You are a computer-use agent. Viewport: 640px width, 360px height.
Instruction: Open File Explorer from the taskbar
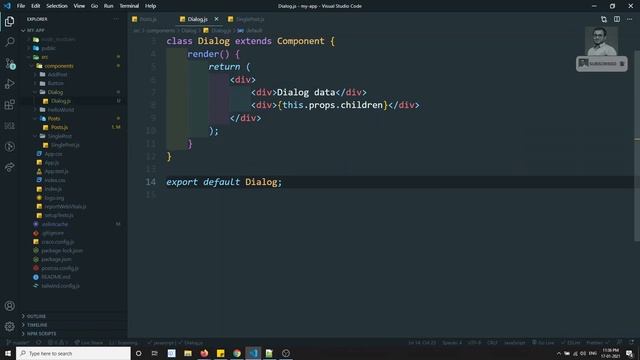tap(188, 353)
